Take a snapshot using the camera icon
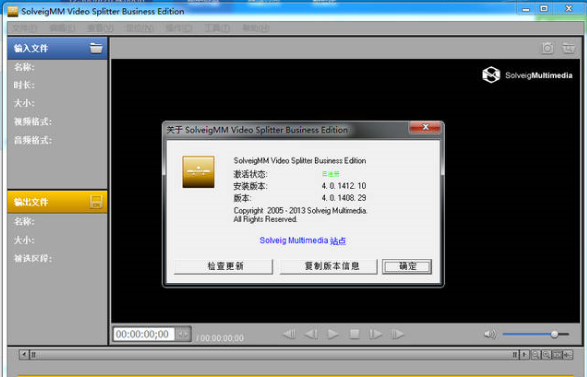Screen dimensions: 587x377 (547, 48)
